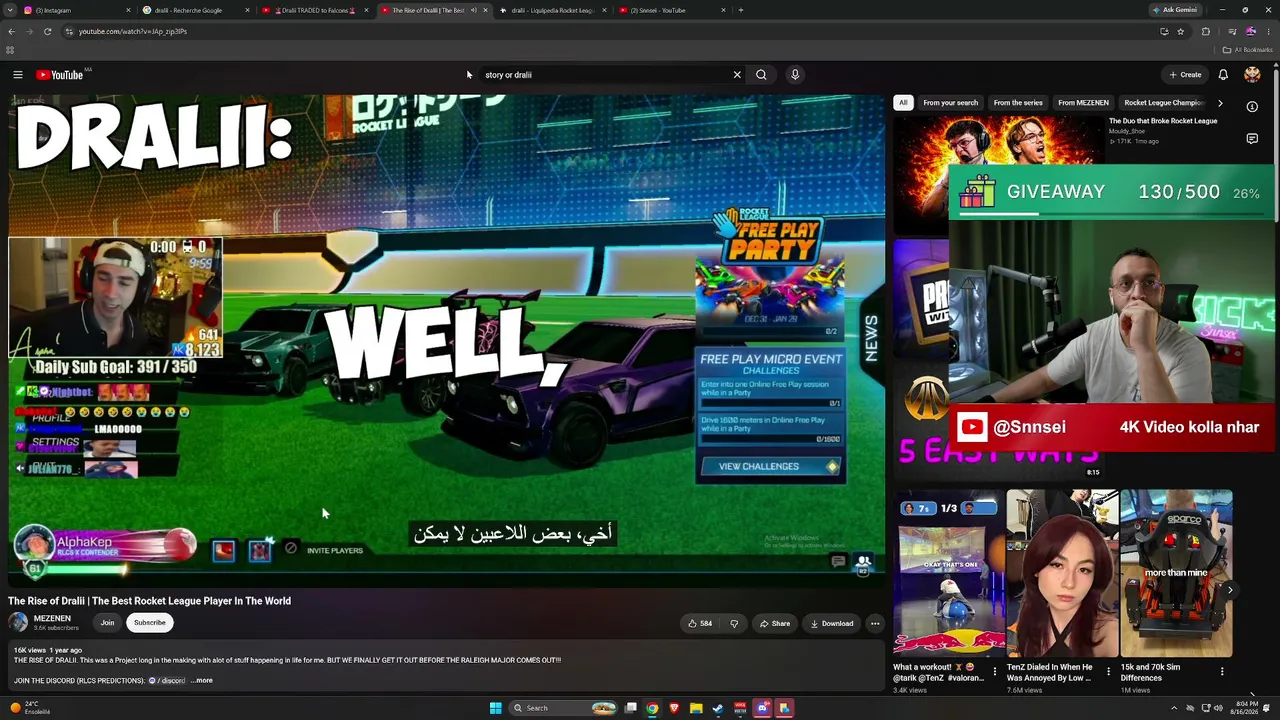Select the 'From your search' chip
Image resolution: width=1280 pixels, height=720 pixels.
coord(950,103)
